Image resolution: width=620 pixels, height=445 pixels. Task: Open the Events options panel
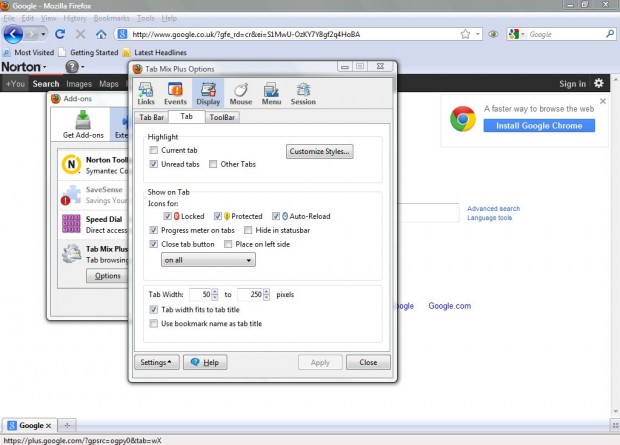175,93
